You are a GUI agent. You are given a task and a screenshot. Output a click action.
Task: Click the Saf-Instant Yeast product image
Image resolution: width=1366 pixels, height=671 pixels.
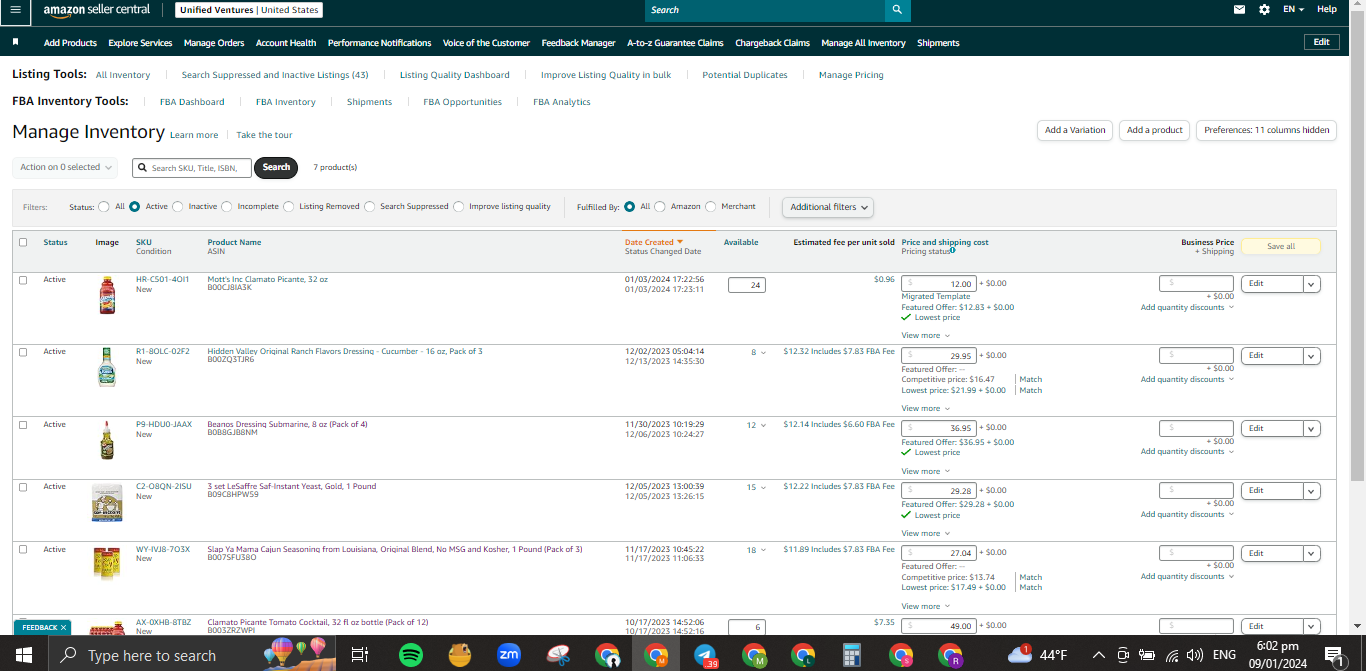[x=107, y=503]
